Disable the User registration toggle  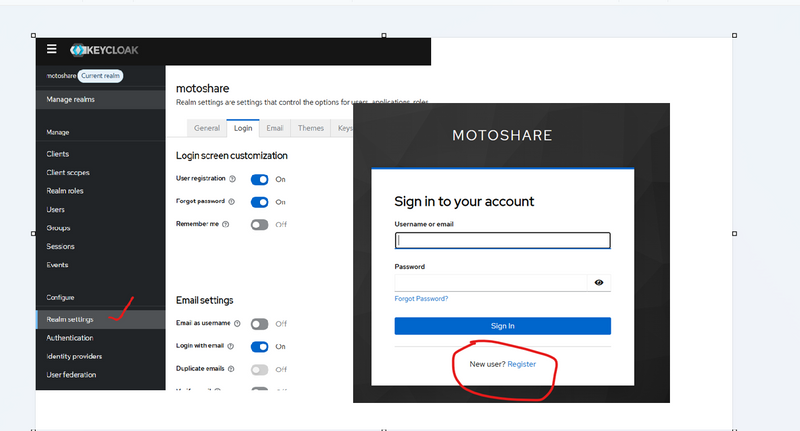coord(260,179)
